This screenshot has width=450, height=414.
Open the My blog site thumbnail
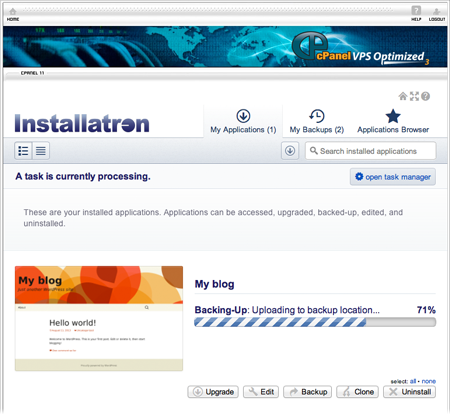tap(99, 318)
